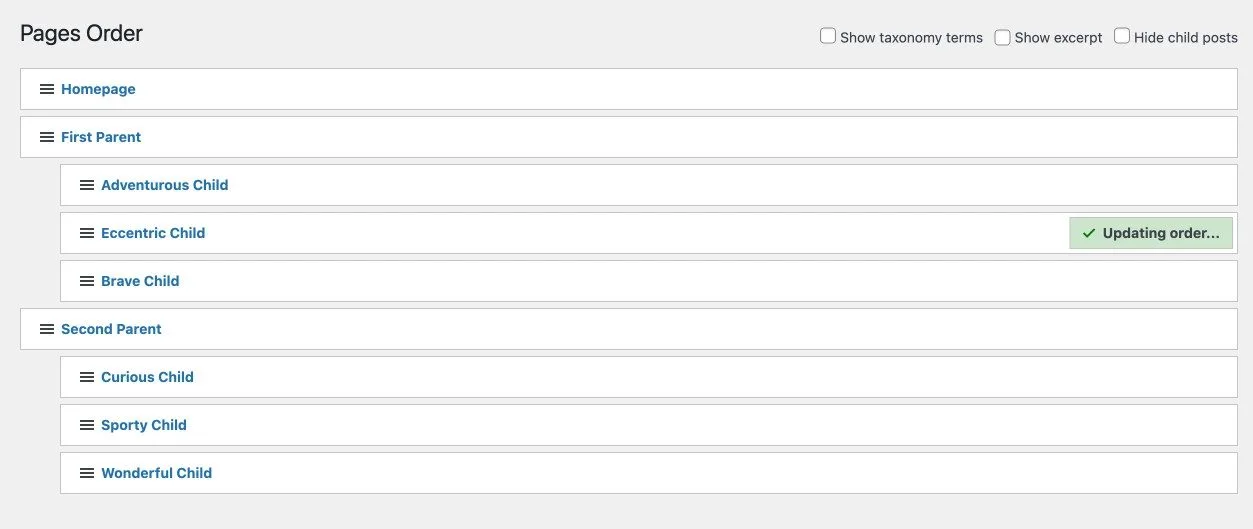Click the drag handle for Eccentric Child
Image resolution: width=1253 pixels, height=529 pixels.
click(86, 233)
